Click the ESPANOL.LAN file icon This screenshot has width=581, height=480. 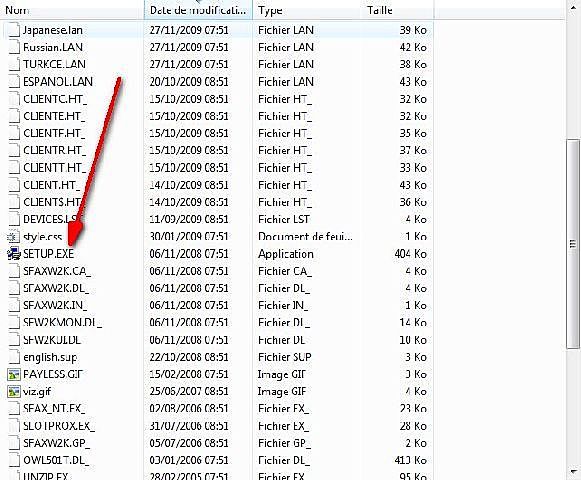click(x=14, y=82)
